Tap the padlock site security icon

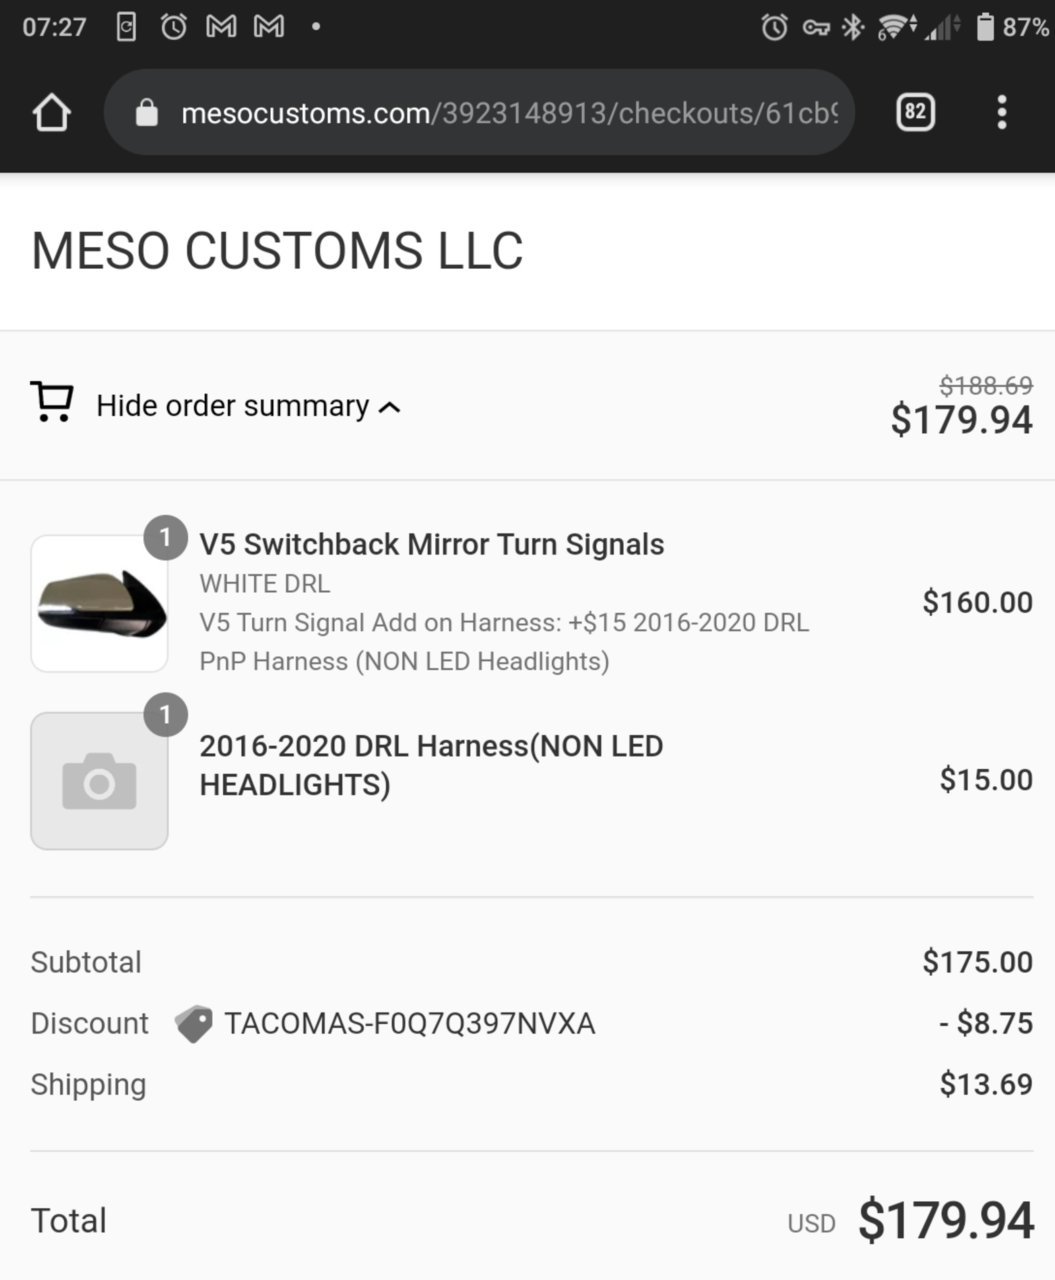point(146,112)
